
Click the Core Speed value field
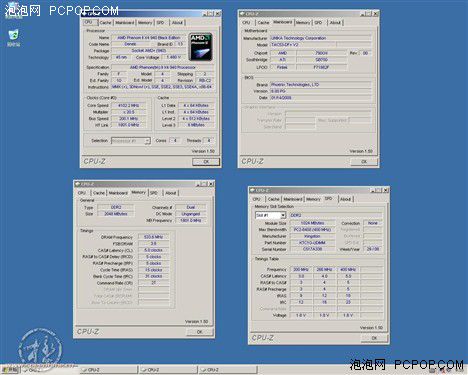(129, 105)
